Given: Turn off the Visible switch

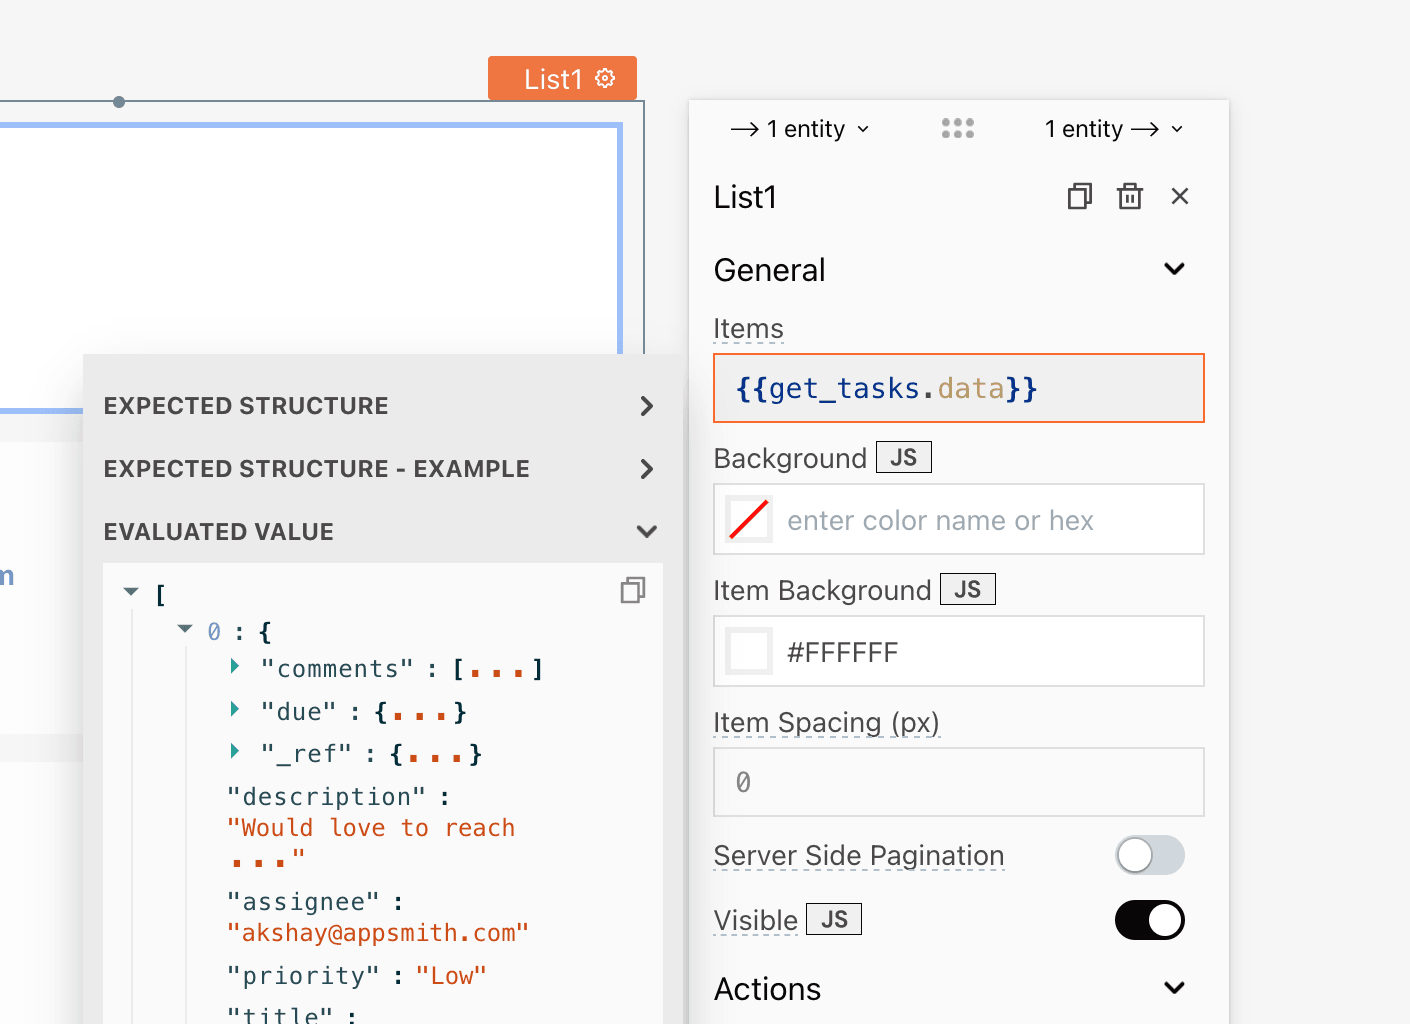Looking at the screenshot, I should coord(1149,920).
